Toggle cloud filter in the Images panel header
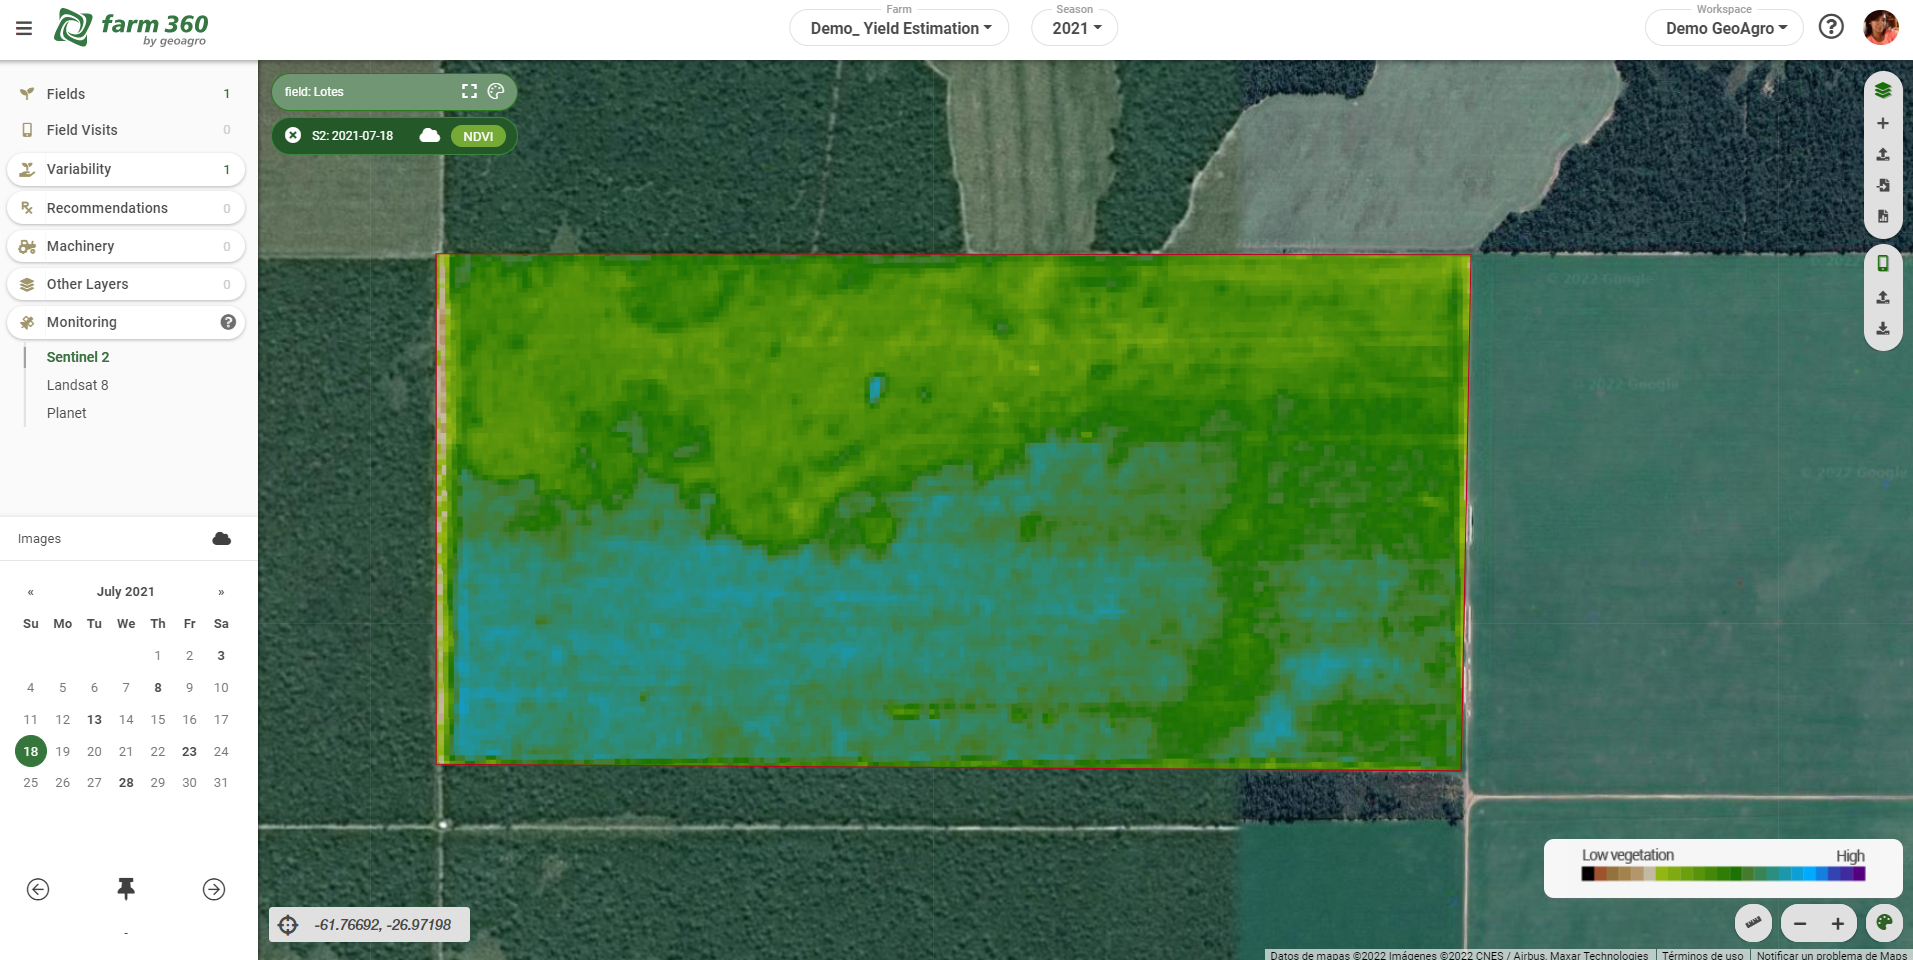This screenshot has height=960, width=1913. point(221,539)
